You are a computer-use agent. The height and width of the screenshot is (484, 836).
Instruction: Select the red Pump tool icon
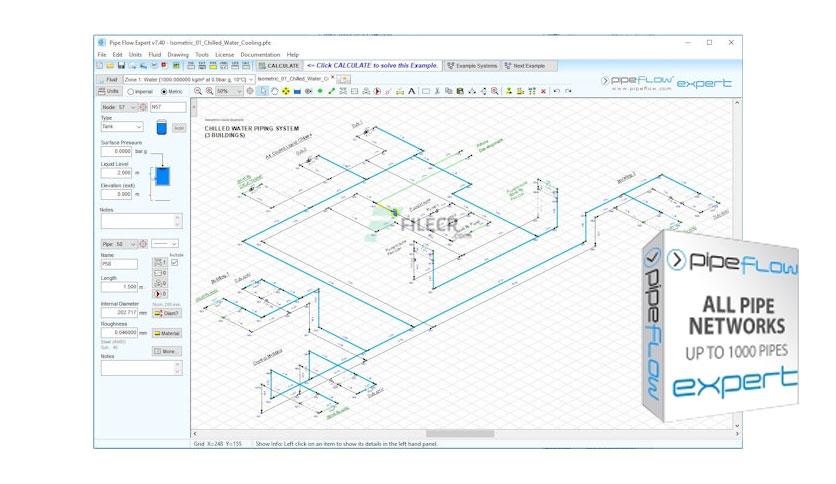pos(377,91)
